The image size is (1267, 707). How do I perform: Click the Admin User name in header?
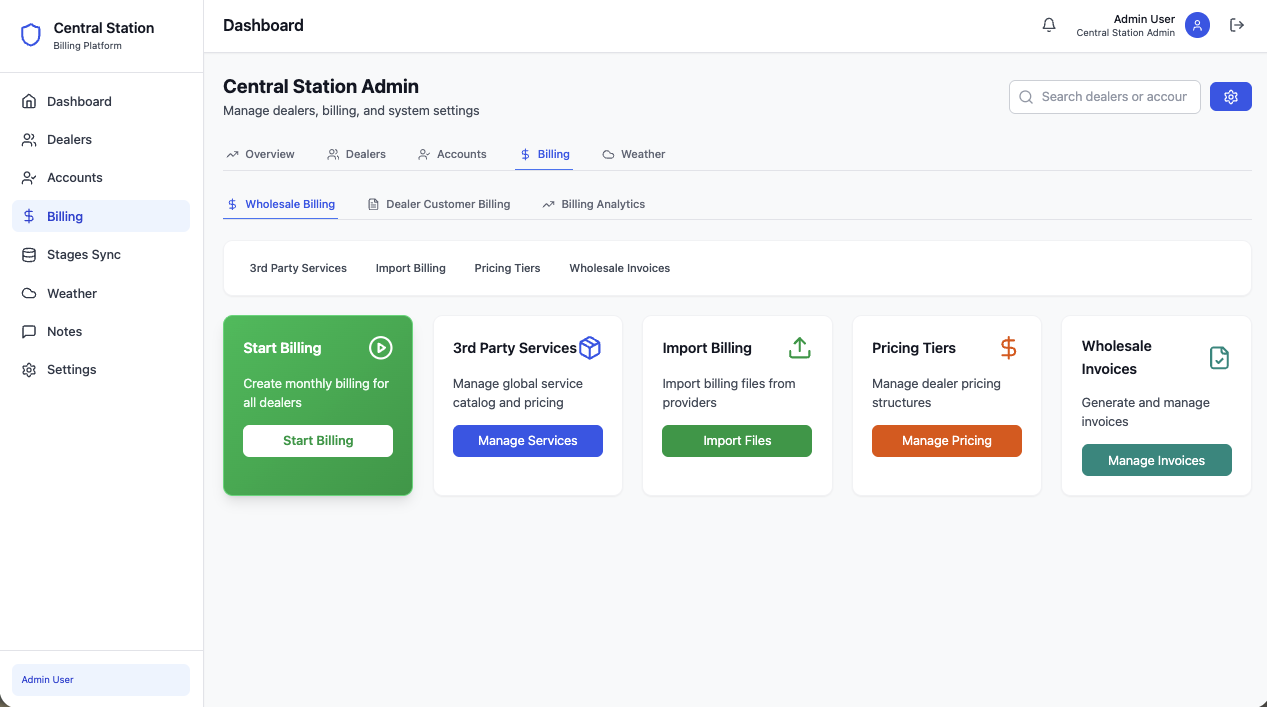click(x=1144, y=19)
